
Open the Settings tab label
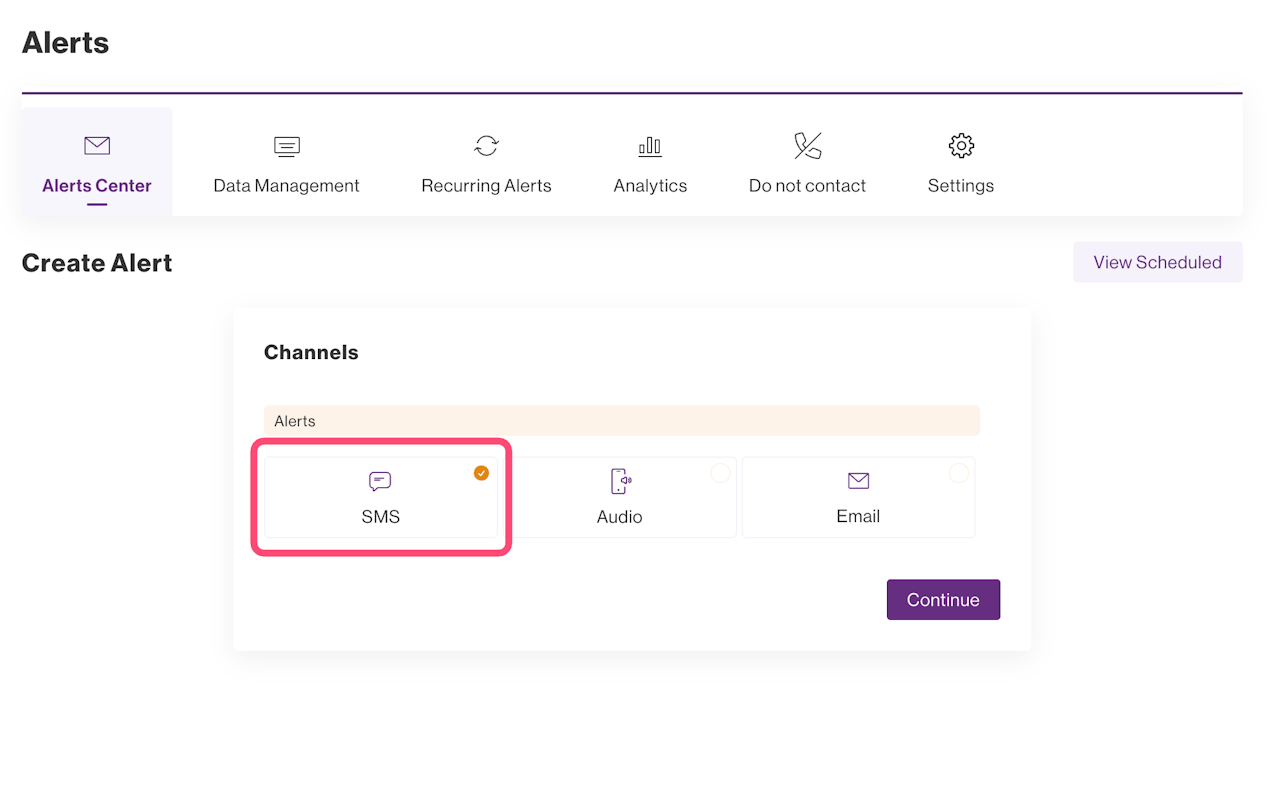961,186
